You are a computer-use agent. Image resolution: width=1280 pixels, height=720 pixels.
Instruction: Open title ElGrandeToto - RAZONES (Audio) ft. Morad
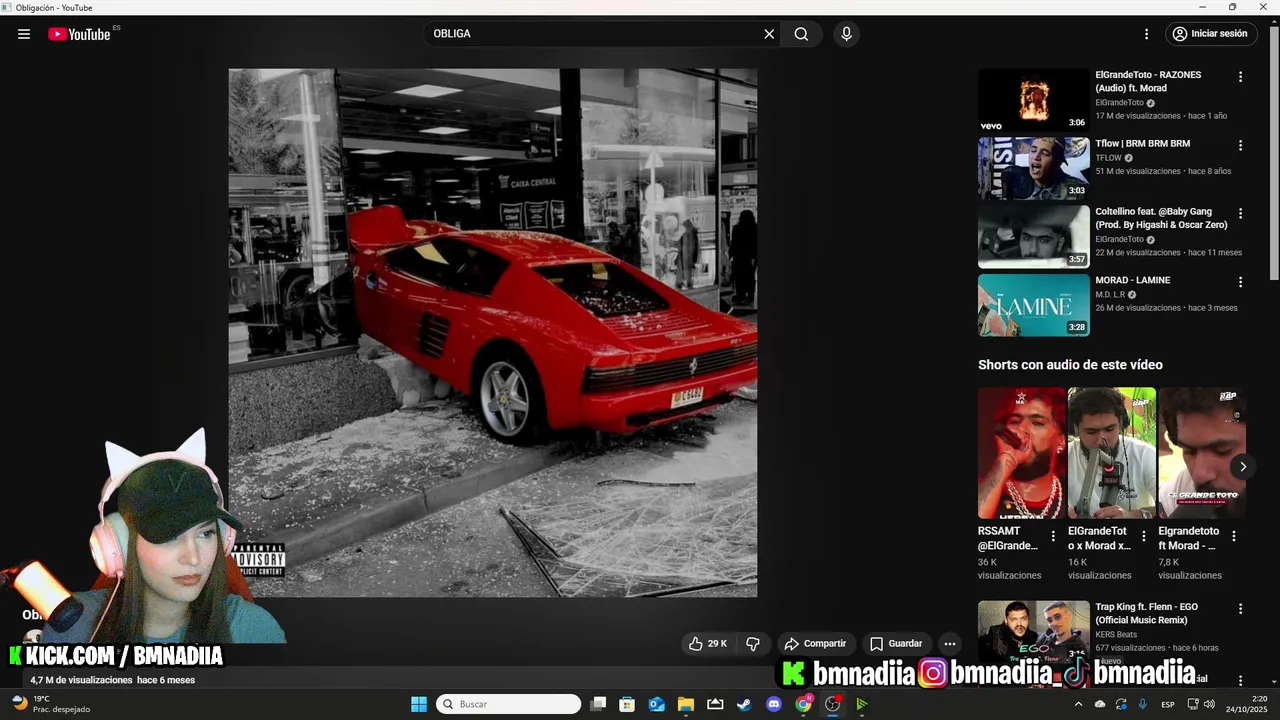coord(1148,81)
